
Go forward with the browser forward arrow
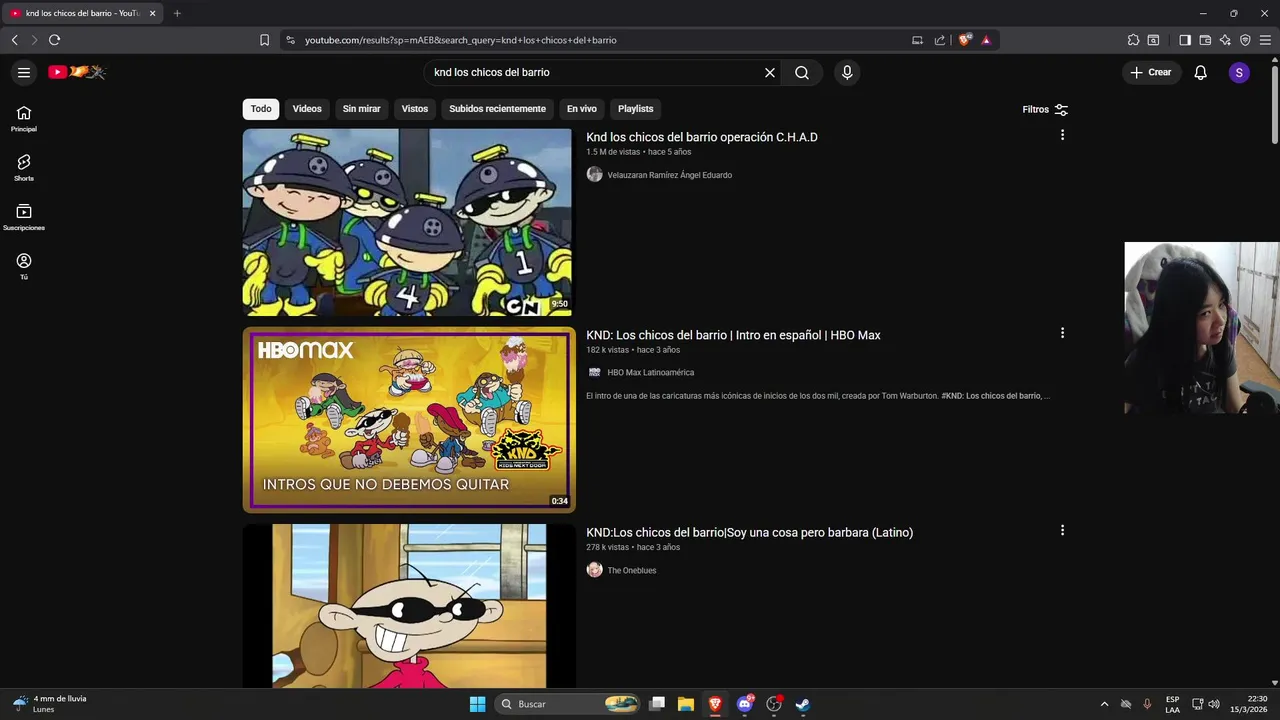pos(34,40)
